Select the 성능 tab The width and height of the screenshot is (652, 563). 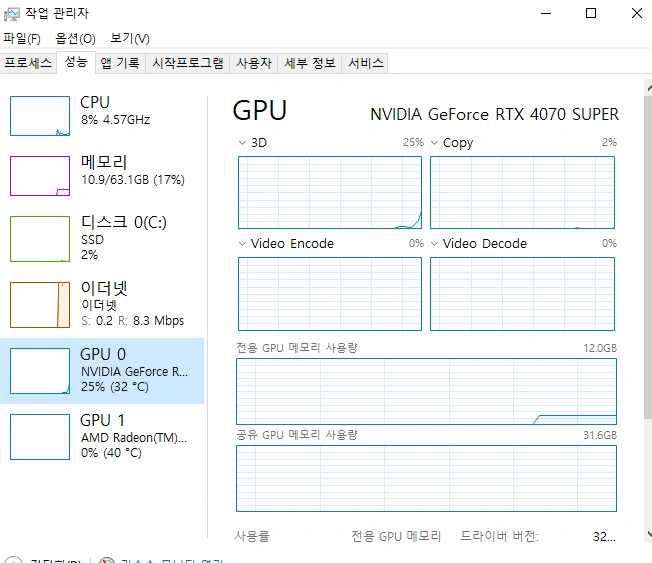(76, 62)
